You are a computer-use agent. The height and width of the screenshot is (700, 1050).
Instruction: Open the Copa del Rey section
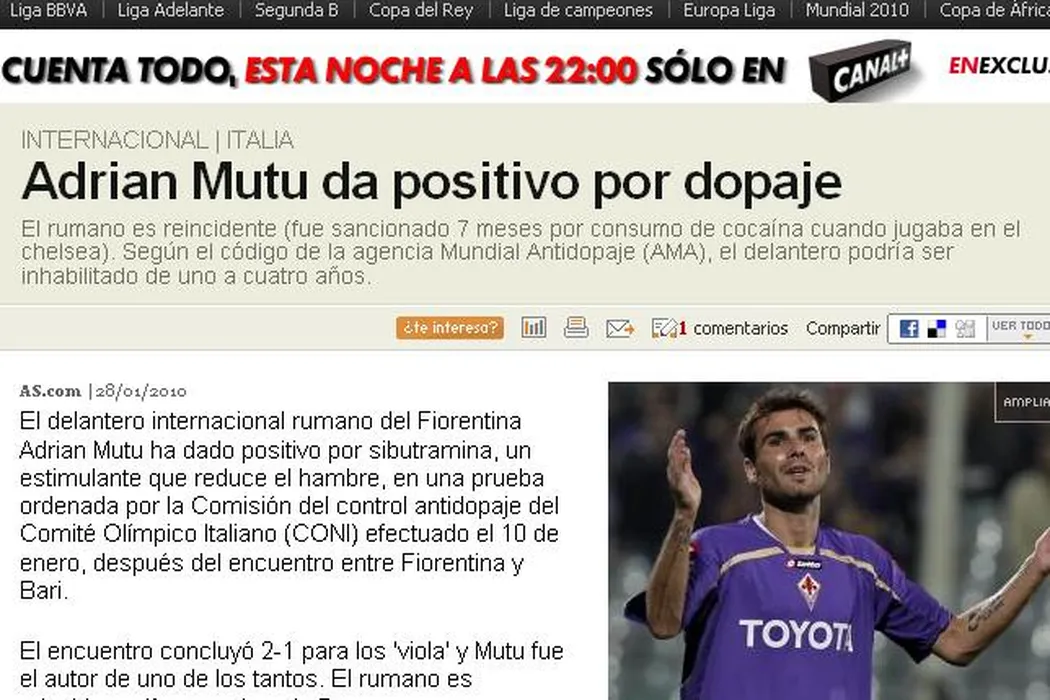pos(421,10)
